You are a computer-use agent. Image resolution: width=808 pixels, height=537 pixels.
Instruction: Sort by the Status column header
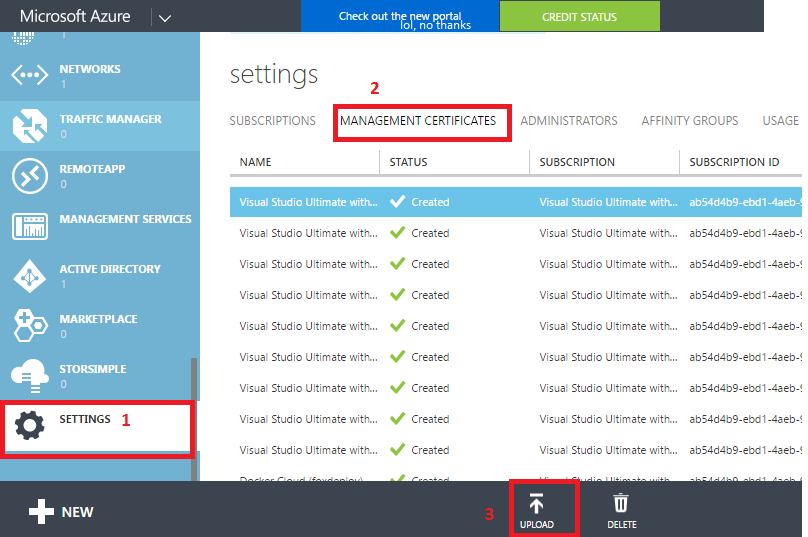tap(408, 162)
